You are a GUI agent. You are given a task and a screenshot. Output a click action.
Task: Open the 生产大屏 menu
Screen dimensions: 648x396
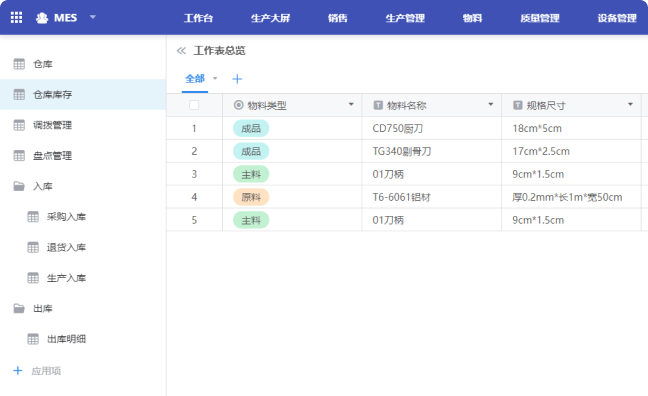pyautogui.click(x=270, y=18)
